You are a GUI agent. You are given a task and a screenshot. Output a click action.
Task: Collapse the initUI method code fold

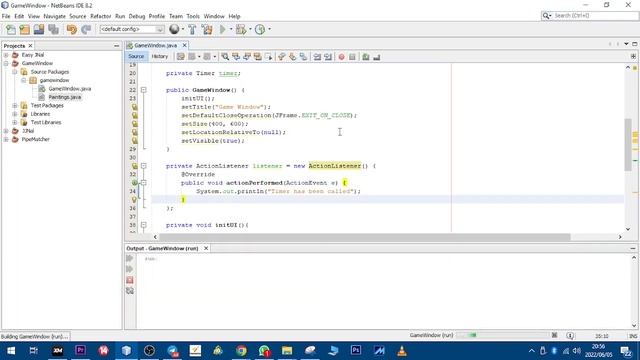point(144,225)
